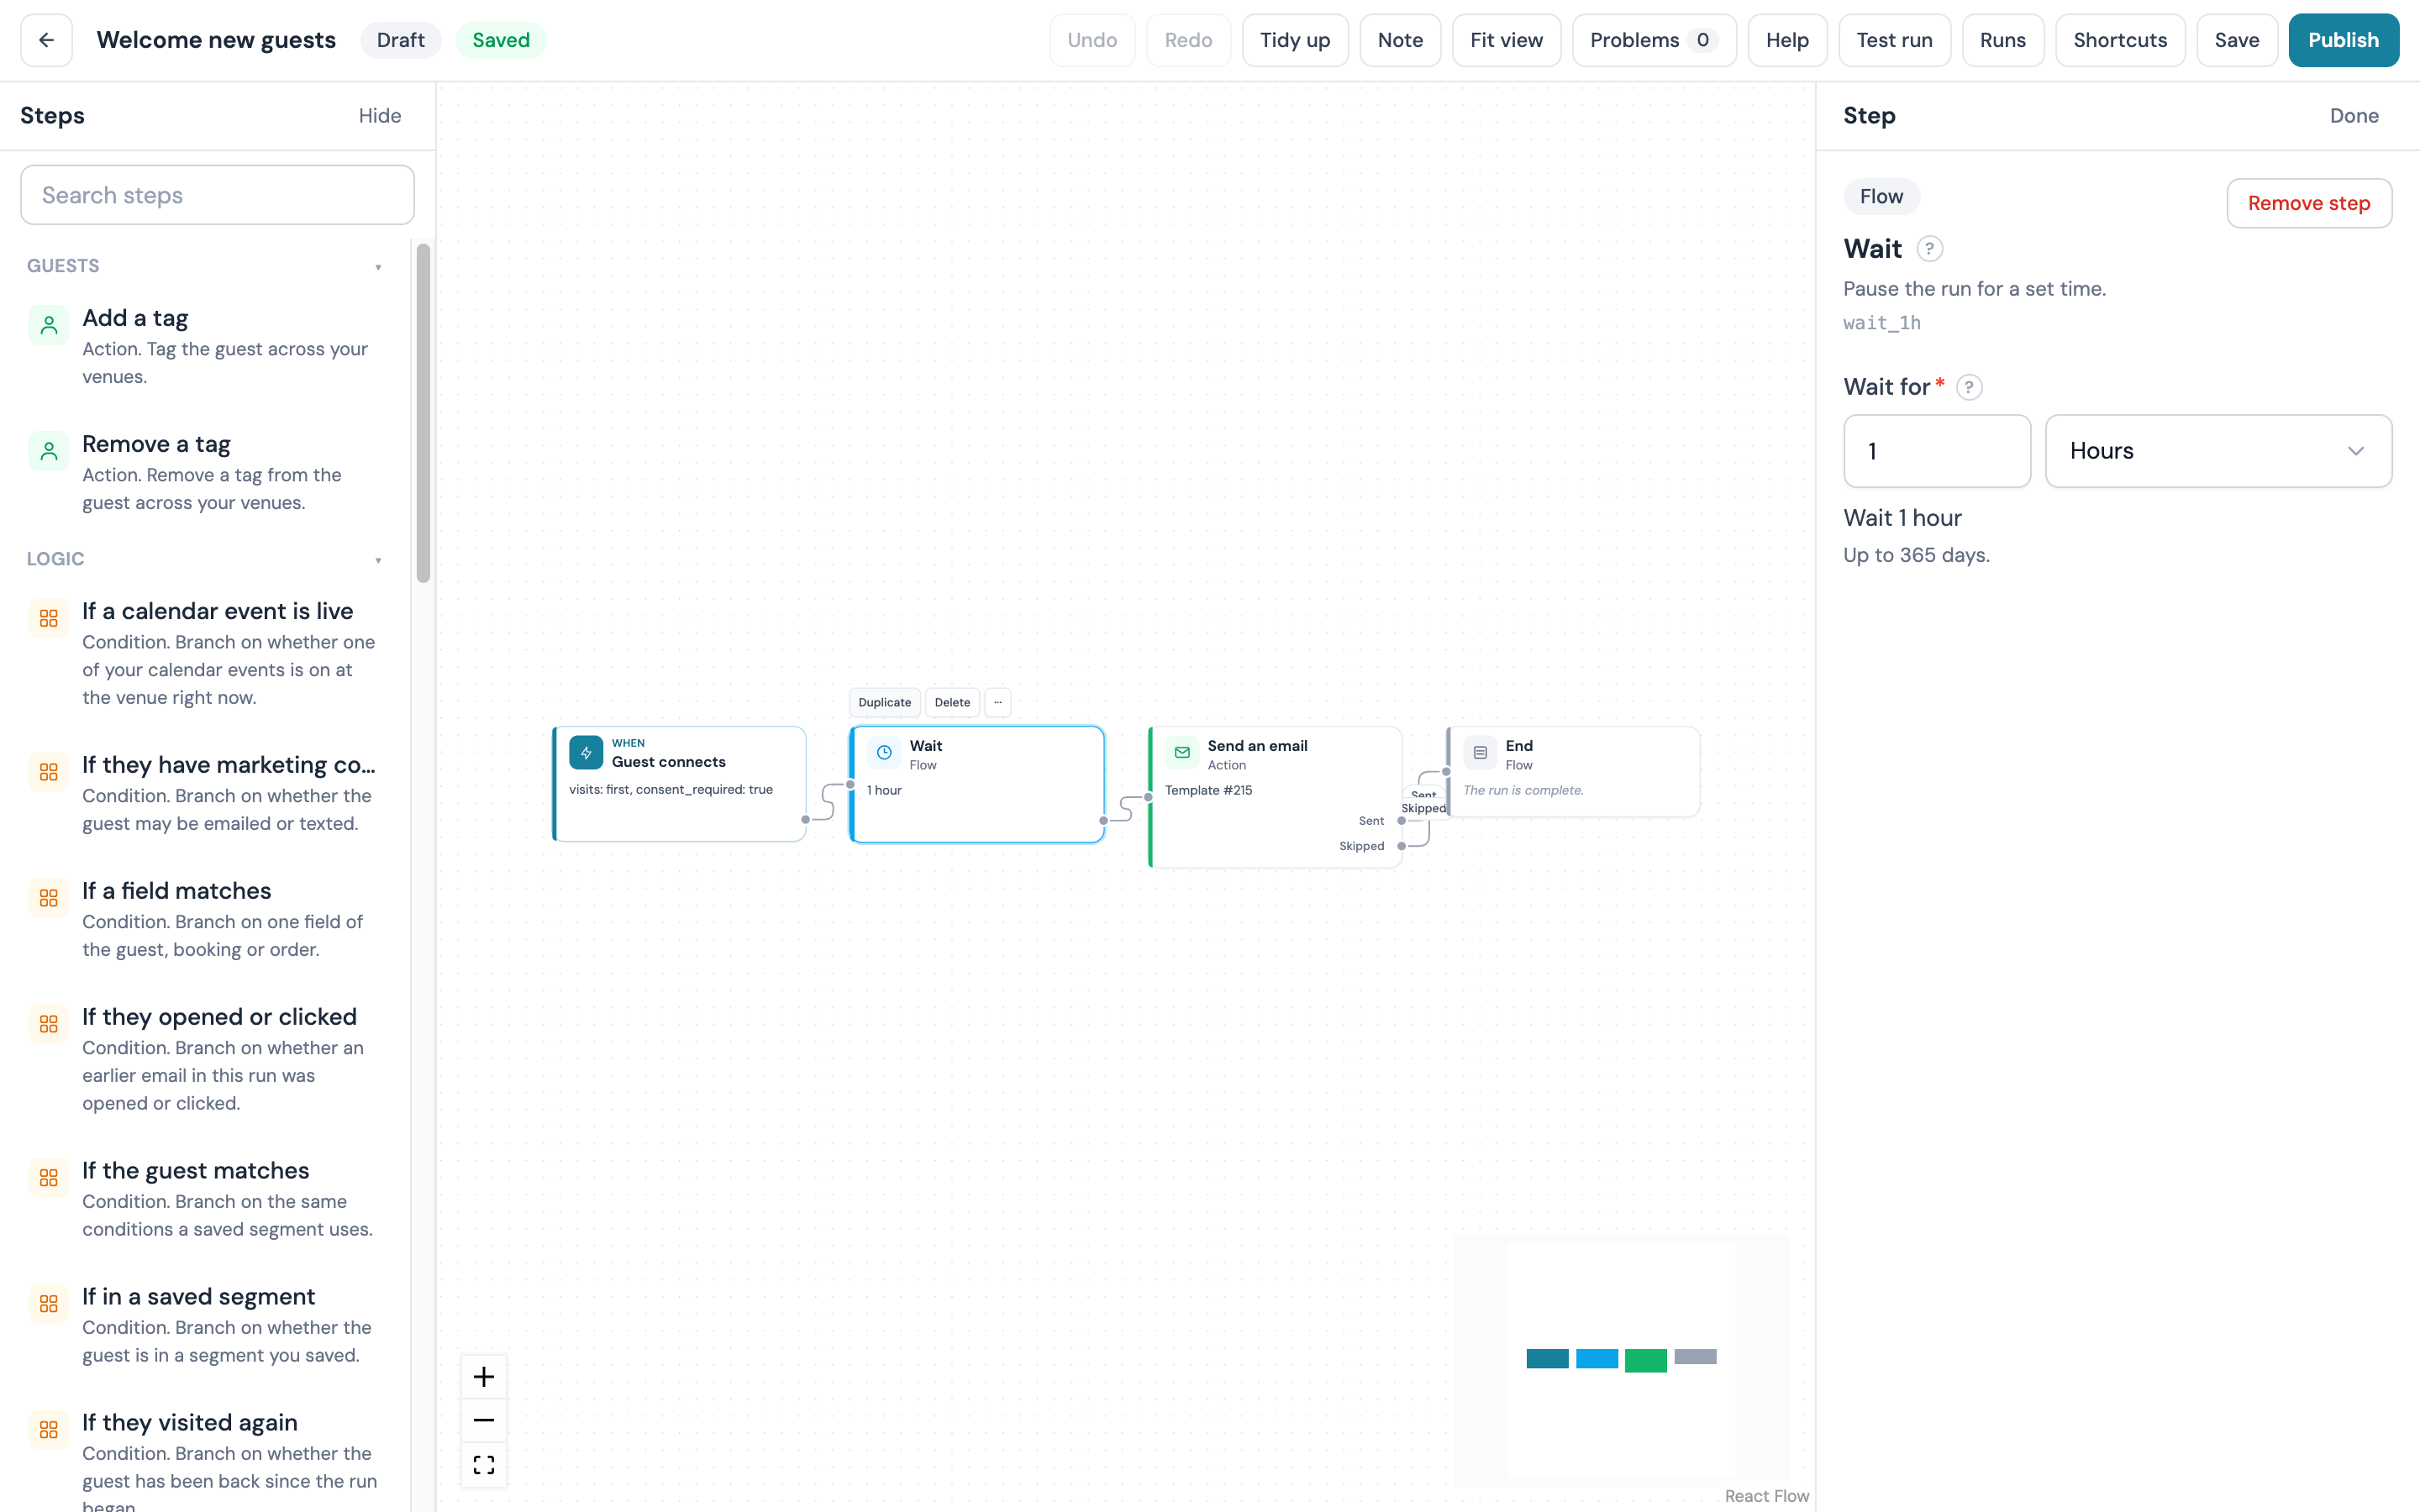Choose the If they opened or clicked step
The image size is (2420, 1512).
click(x=204, y=1059)
